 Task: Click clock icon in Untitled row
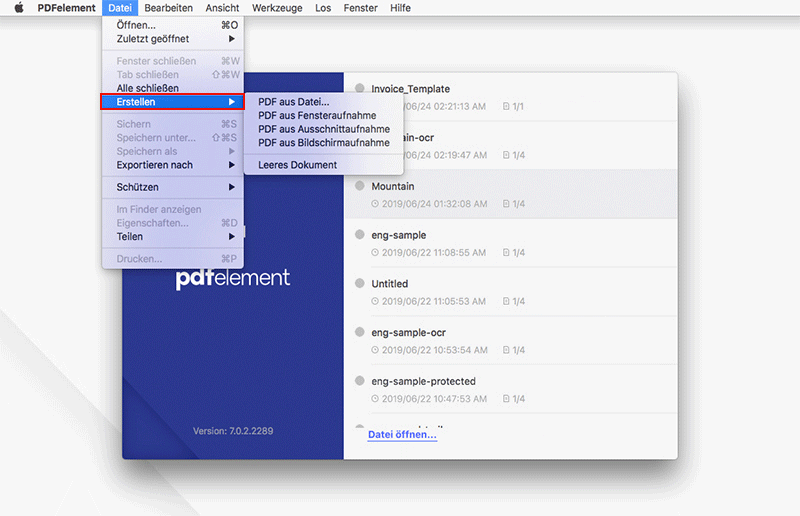coord(375,301)
